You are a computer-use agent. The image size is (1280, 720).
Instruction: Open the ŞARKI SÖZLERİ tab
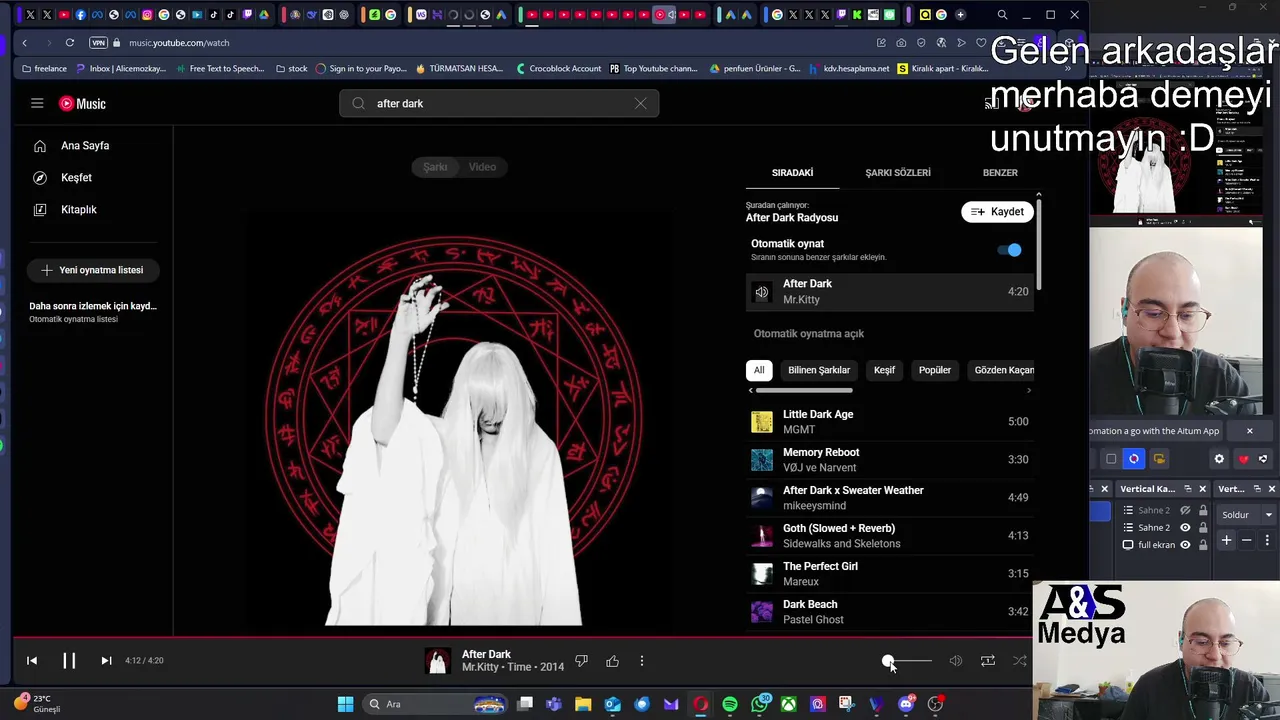(898, 173)
